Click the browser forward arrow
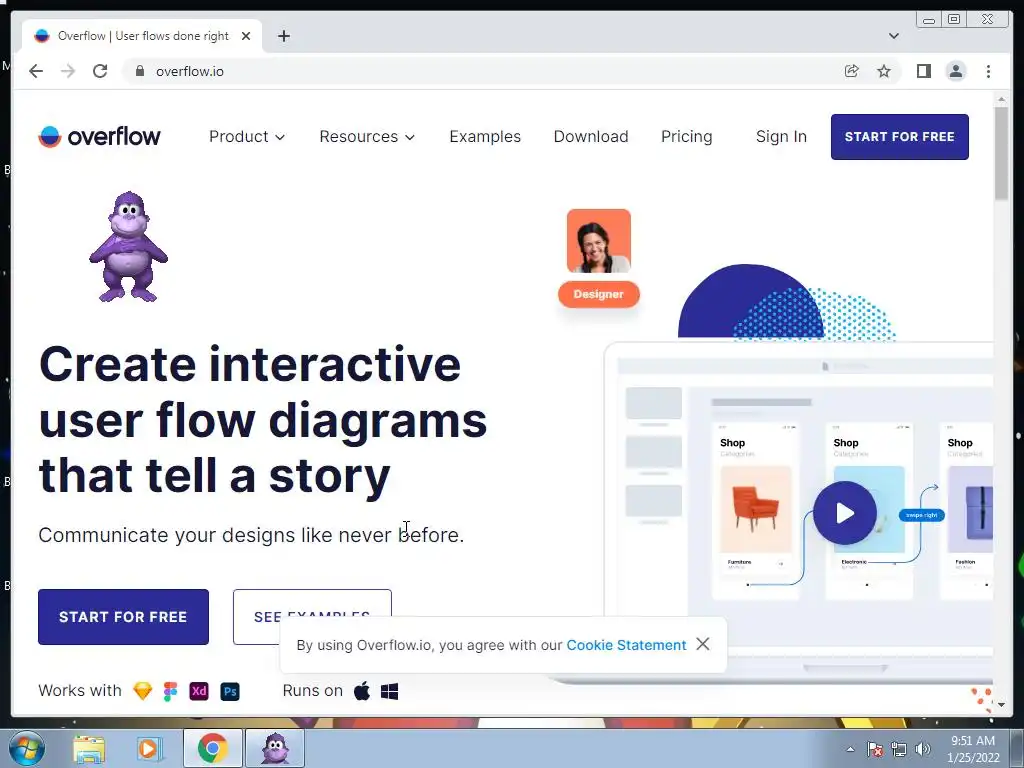1024x768 pixels. [x=68, y=71]
